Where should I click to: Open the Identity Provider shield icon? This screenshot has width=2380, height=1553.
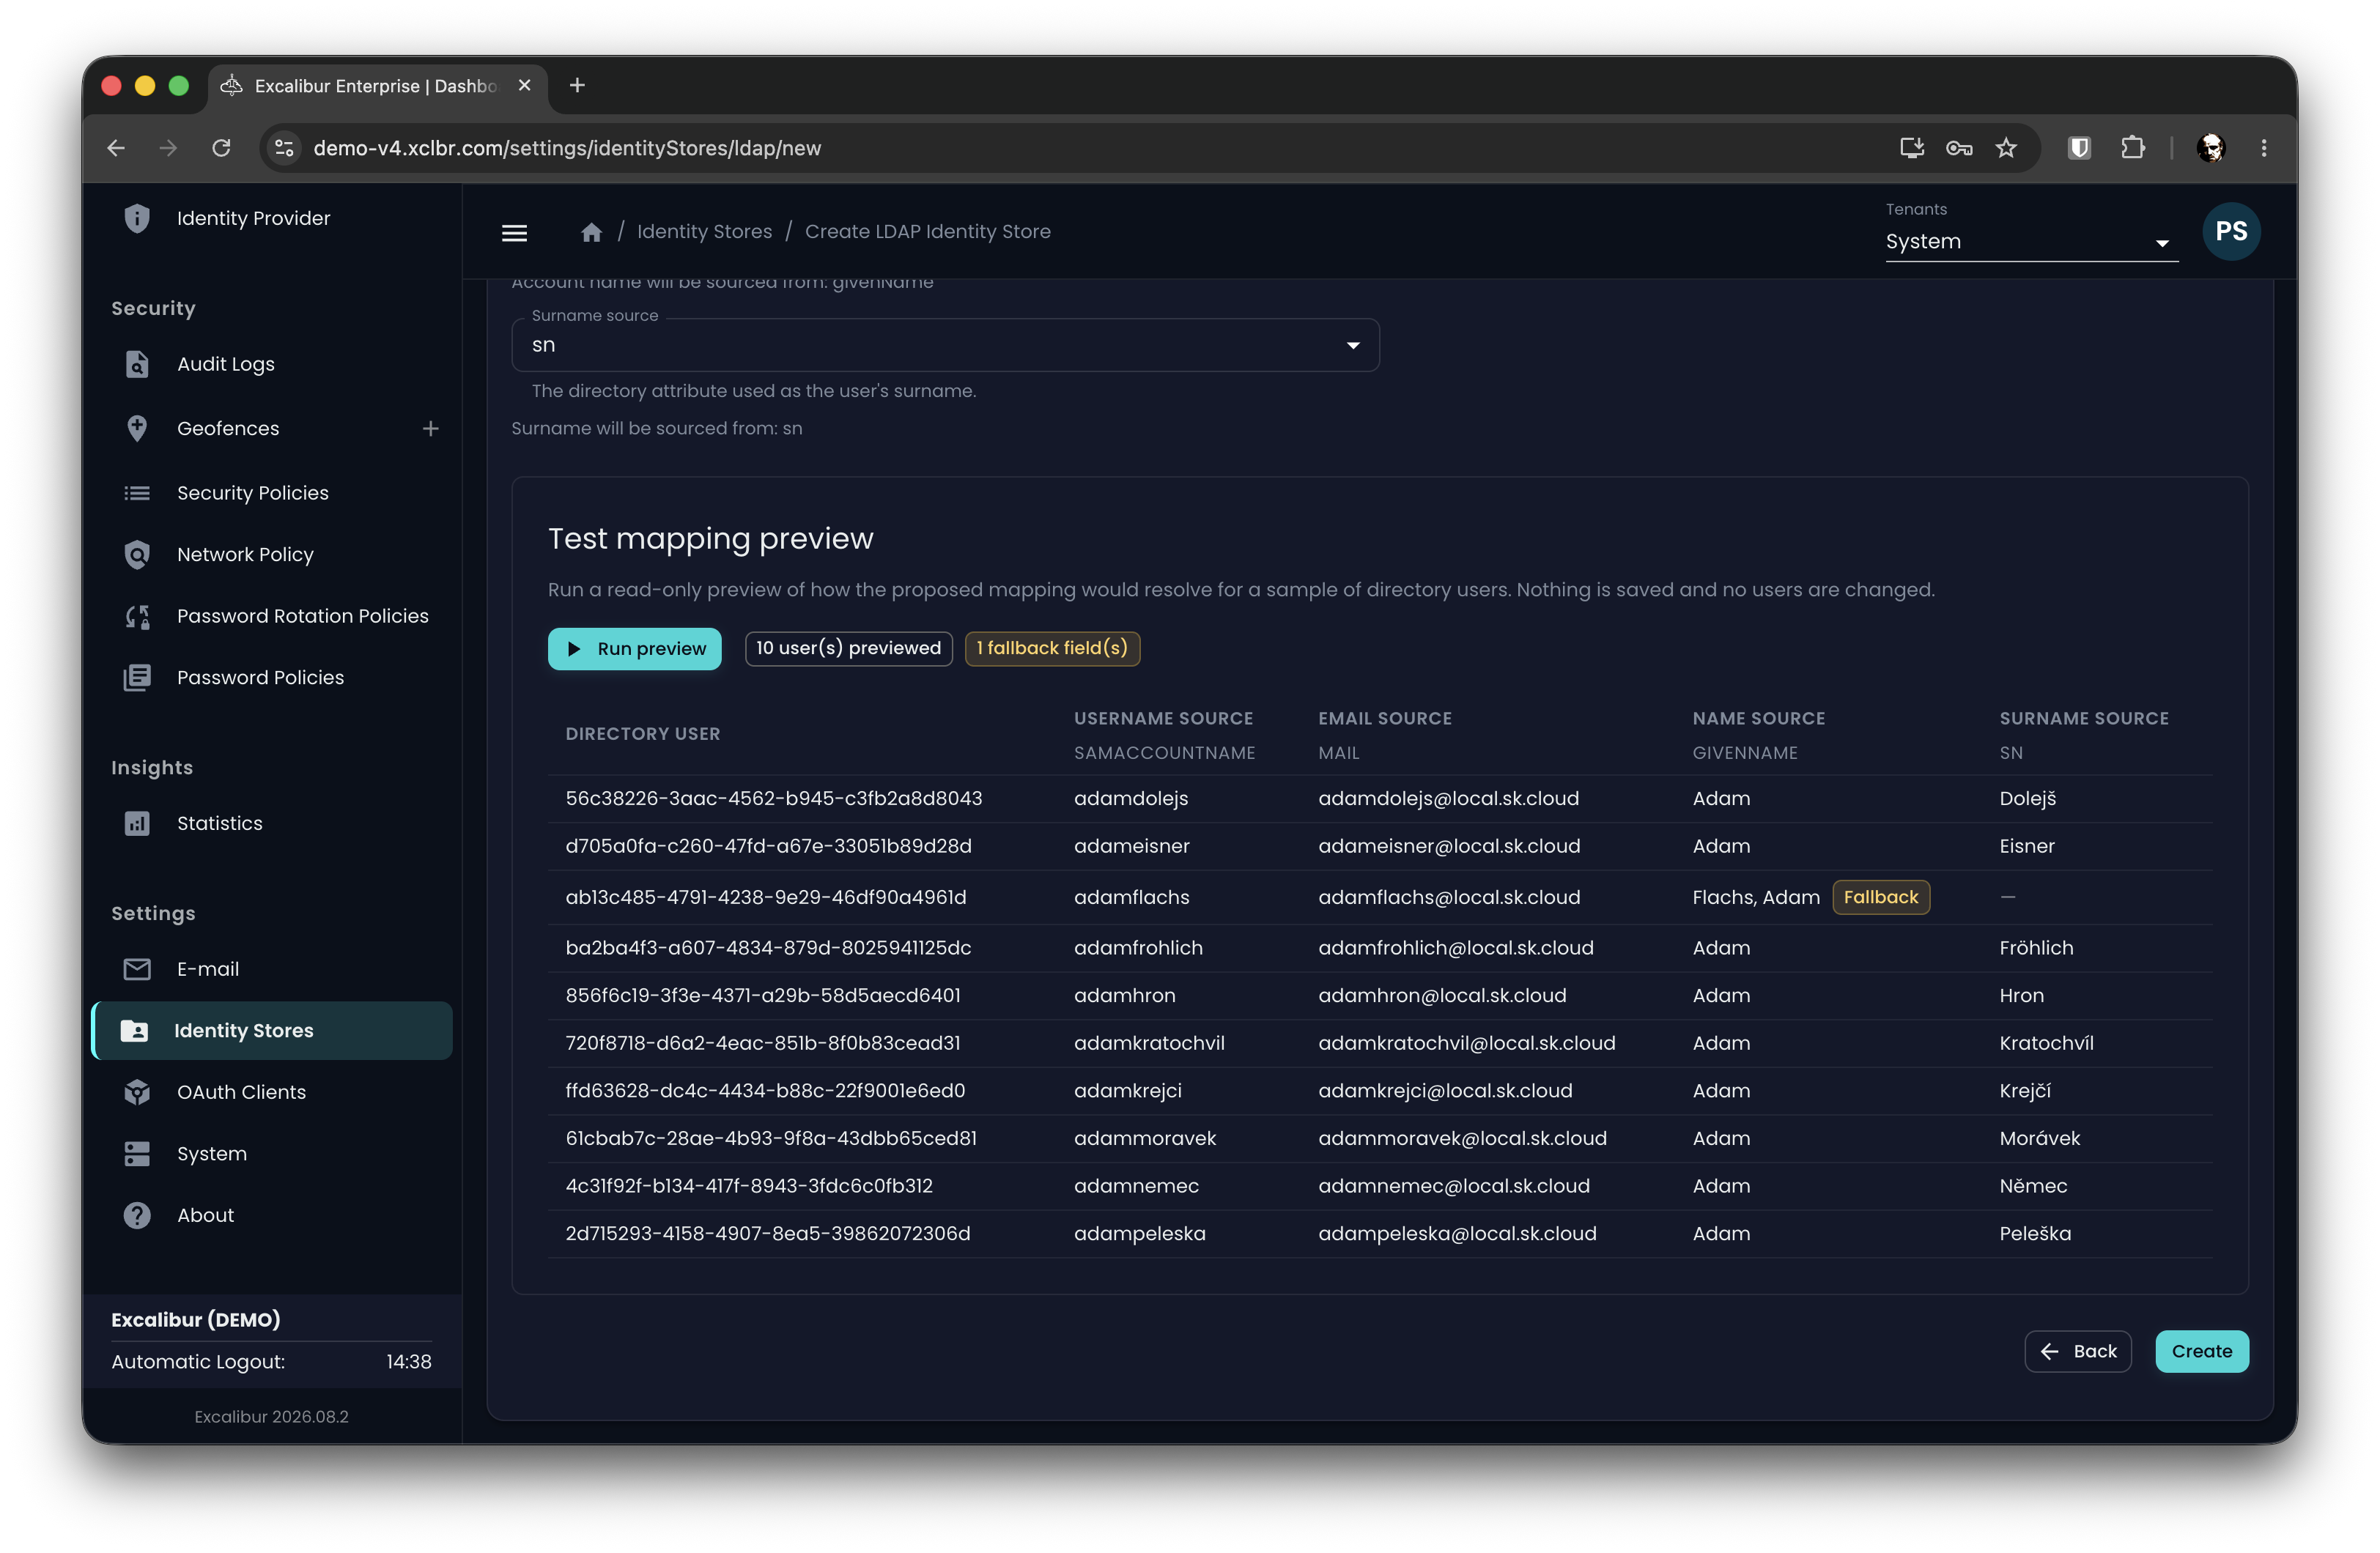pos(137,218)
